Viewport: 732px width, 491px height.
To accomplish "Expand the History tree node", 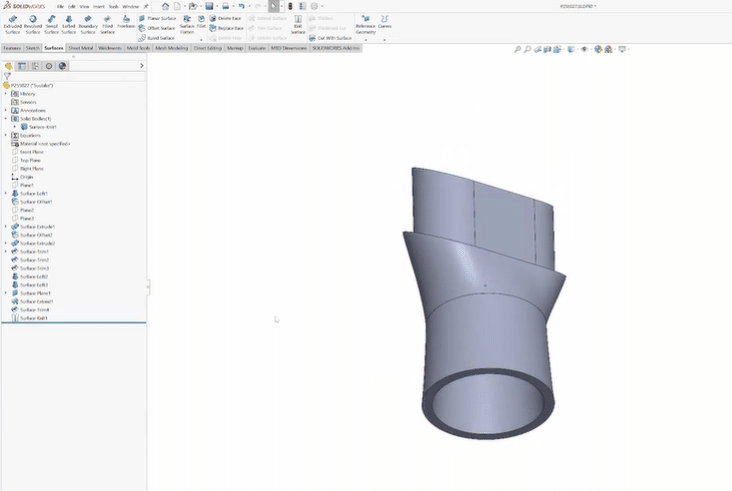I will (x=6, y=94).
